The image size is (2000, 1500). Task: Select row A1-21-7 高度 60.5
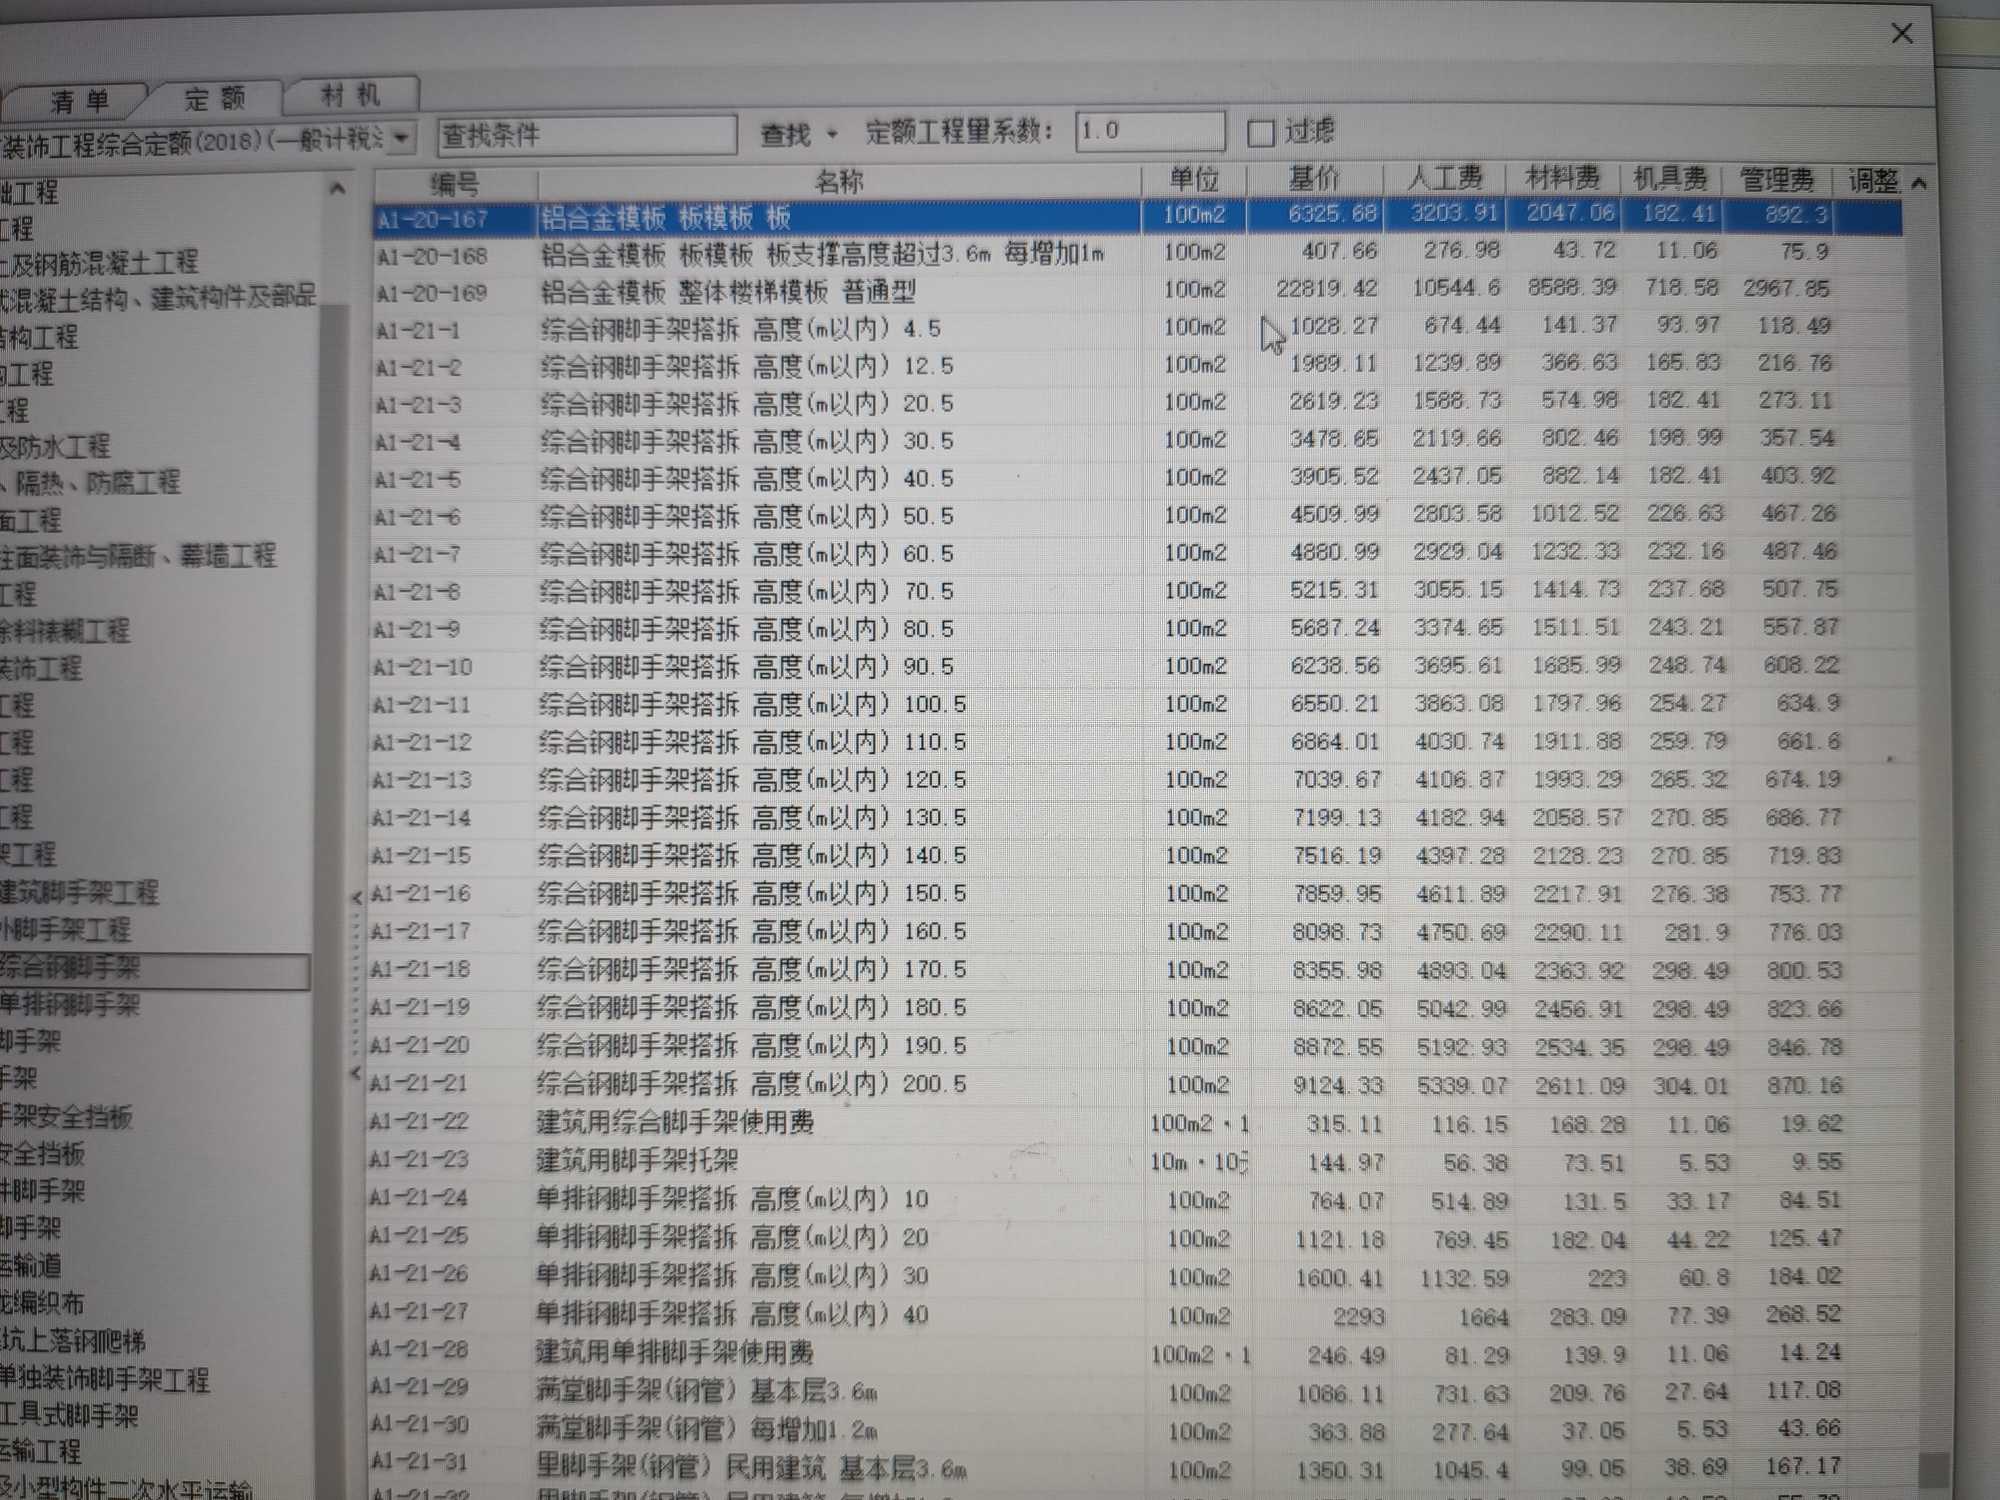click(x=1137, y=553)
